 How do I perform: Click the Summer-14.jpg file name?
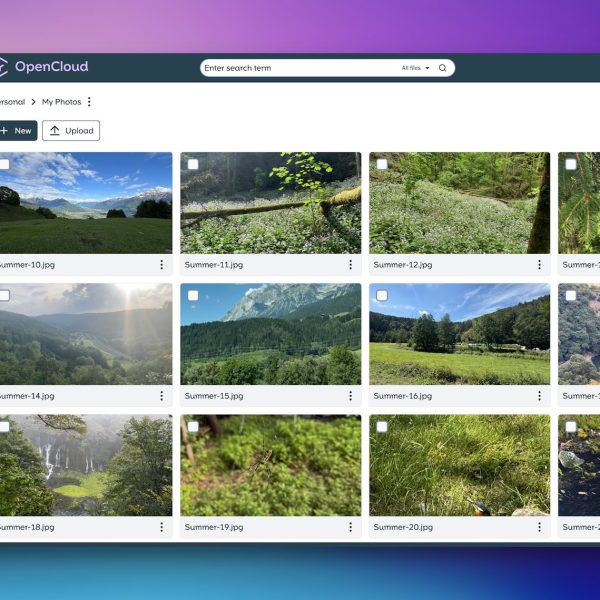[x=27, y=396]
